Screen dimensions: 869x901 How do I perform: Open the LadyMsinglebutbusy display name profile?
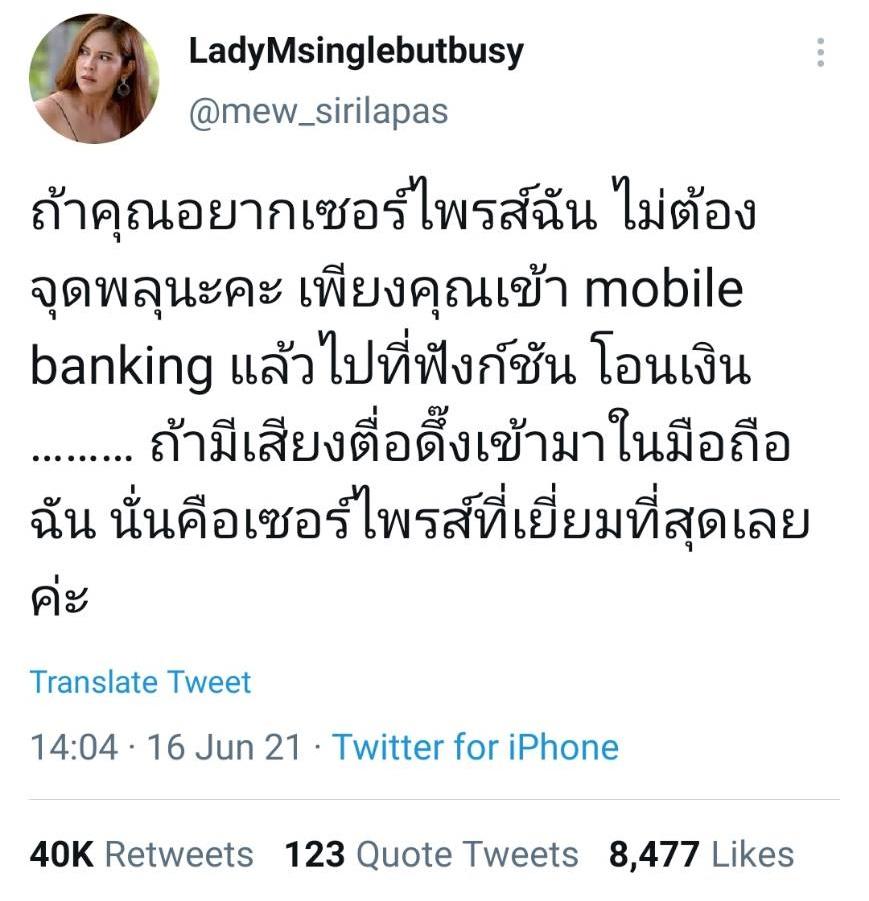356,52
